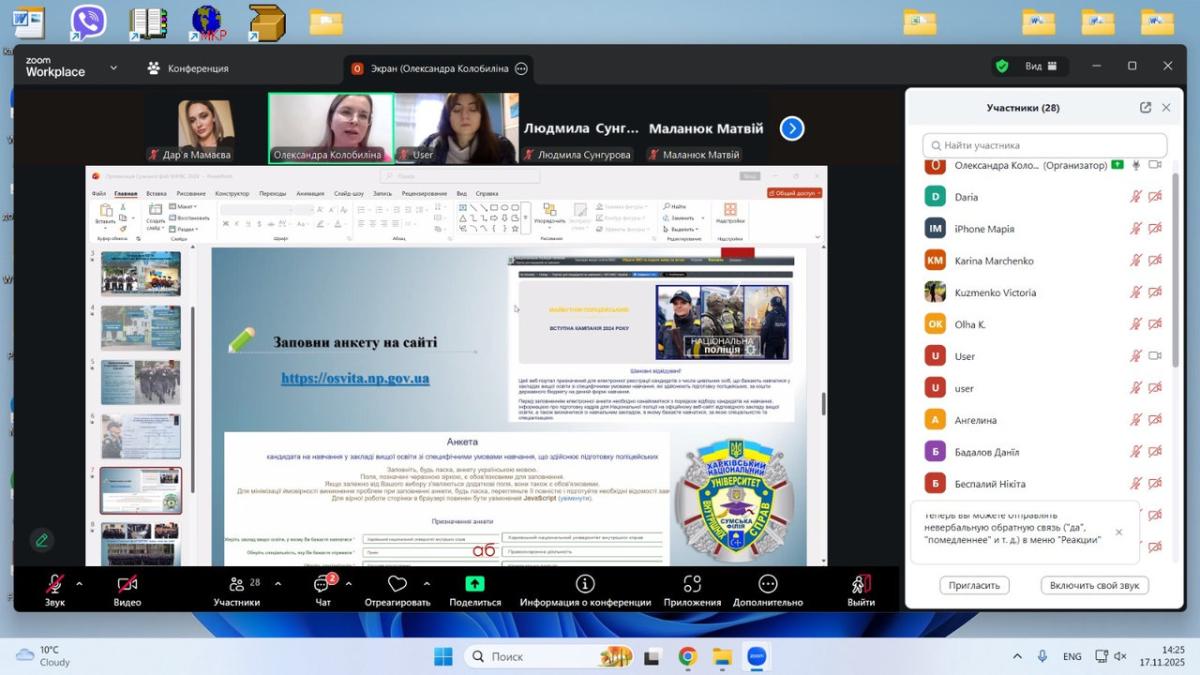1200x675 pixels.
Task: Expand audio options arrow next to Звук
Action: [79, 584]
